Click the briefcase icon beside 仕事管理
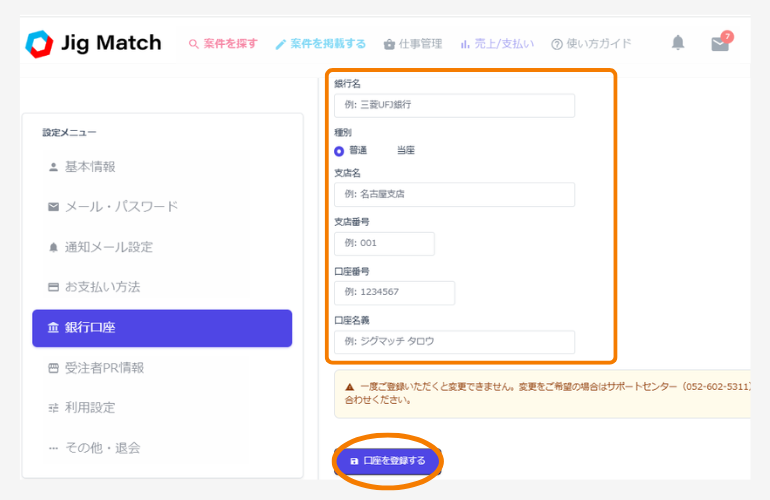This screenshot has width=770, height=500. coord(389,44)
